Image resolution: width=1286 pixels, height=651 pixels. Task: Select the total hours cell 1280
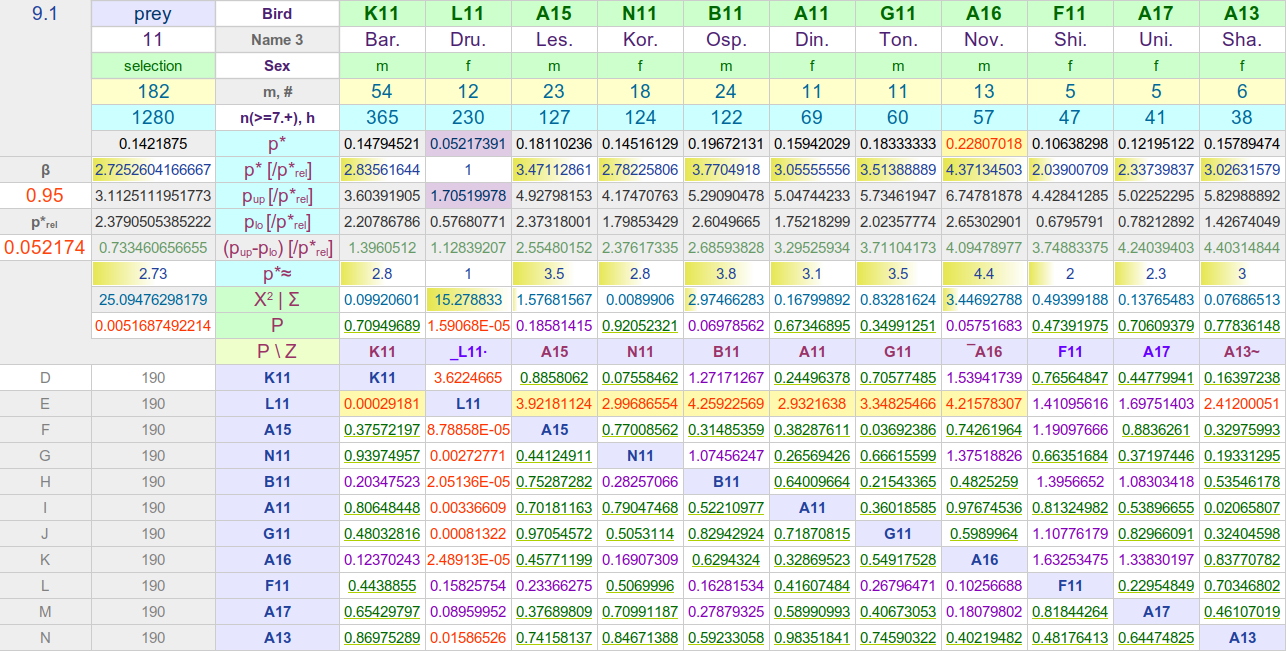(153, 118)
